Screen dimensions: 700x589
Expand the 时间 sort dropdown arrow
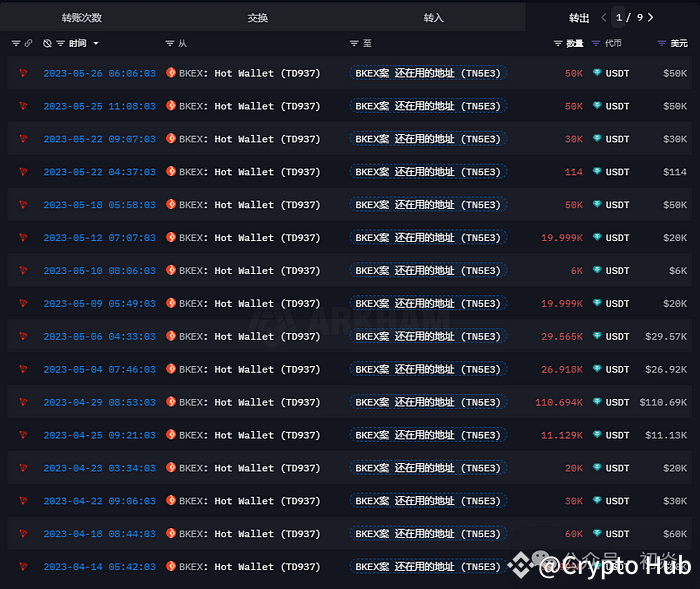(x=96, y=43)
